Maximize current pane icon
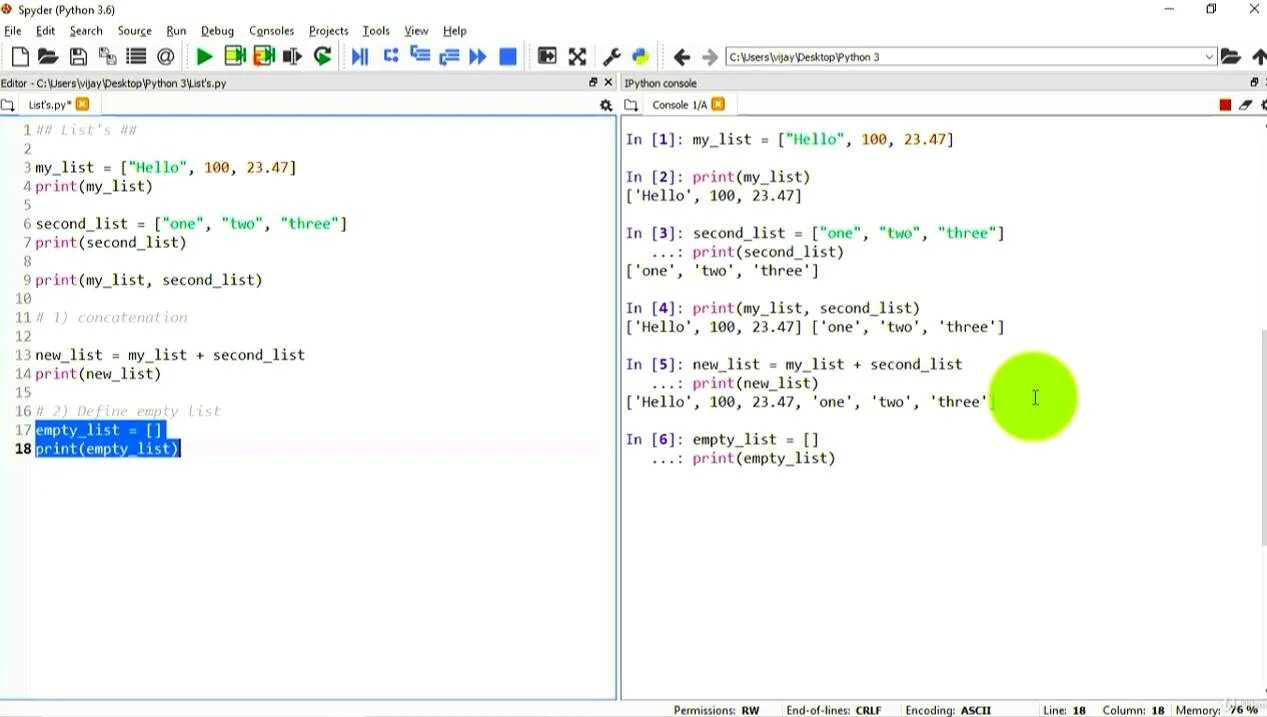1267x717 pixels. click(x=547, y=57)
